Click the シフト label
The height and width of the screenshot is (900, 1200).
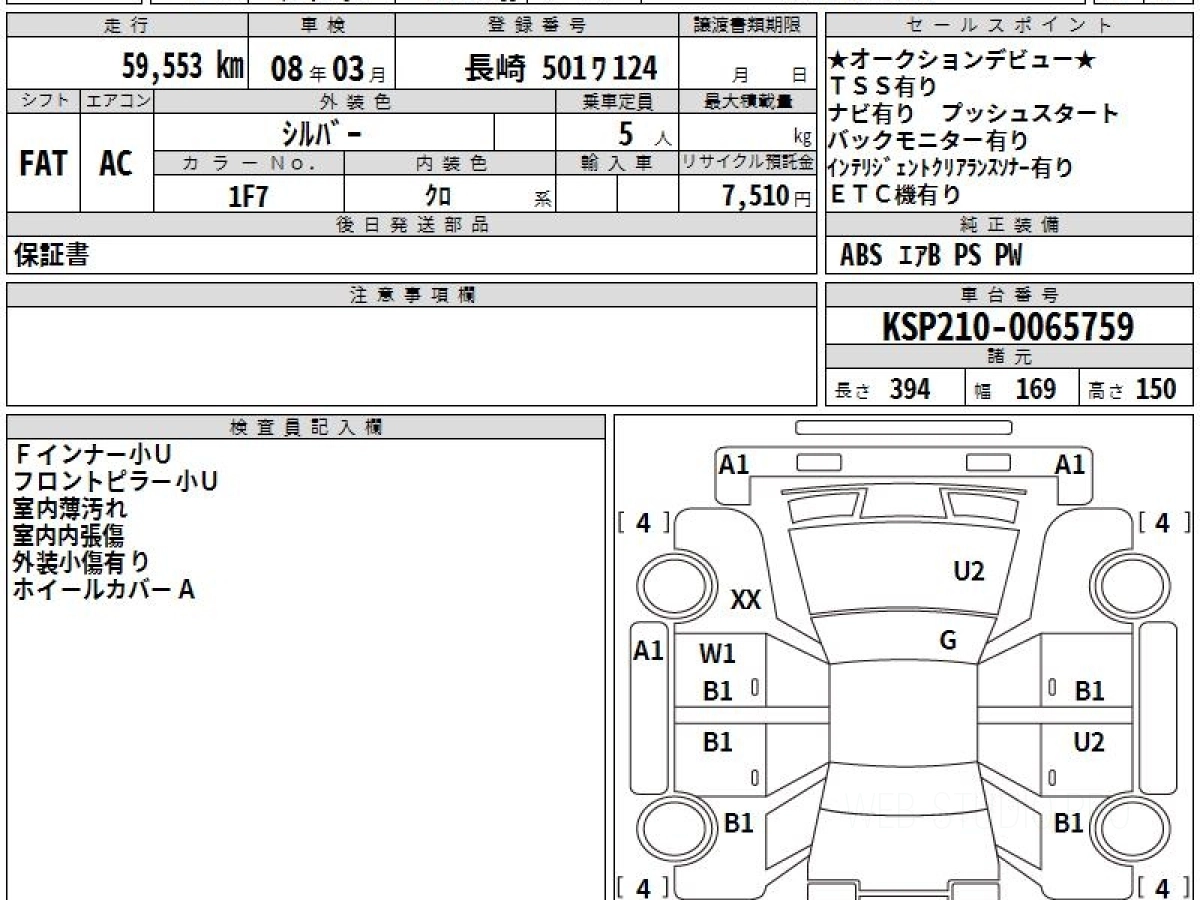tap(44, 101)
